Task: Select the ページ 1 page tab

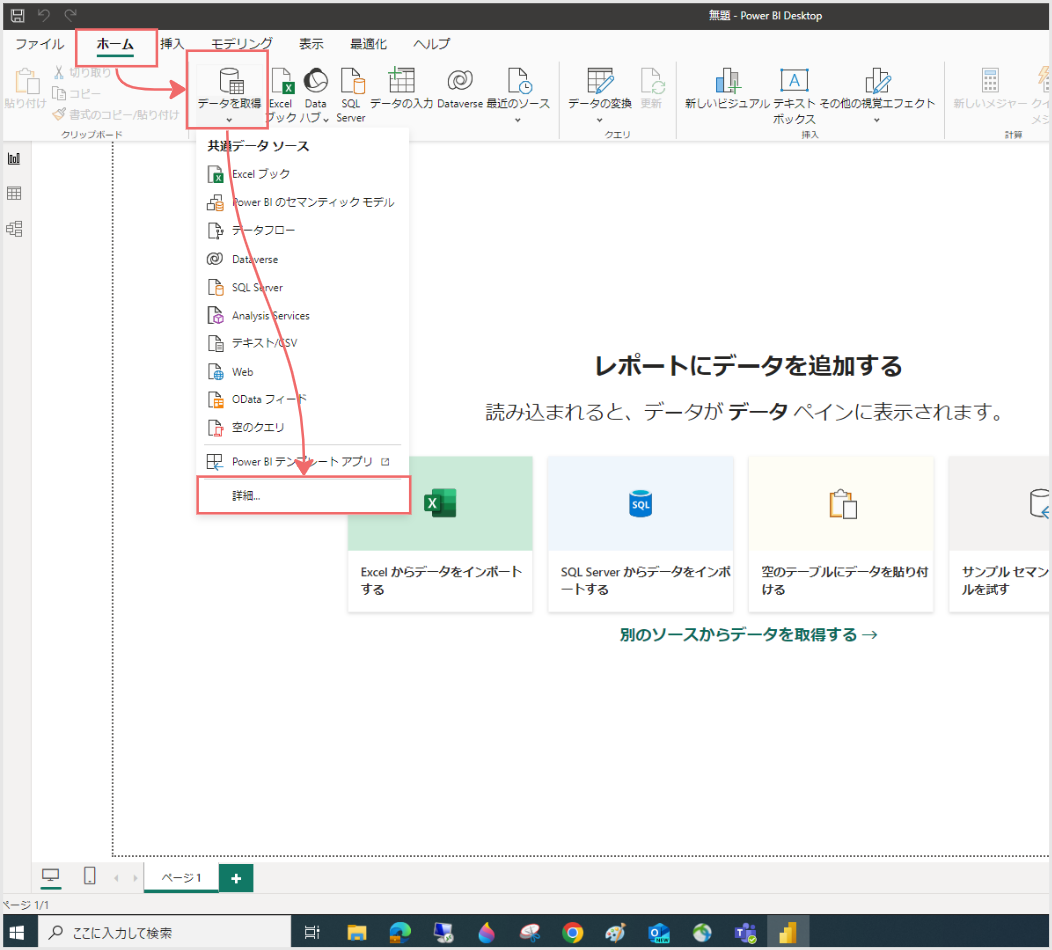Action: [x=181, y=878]
